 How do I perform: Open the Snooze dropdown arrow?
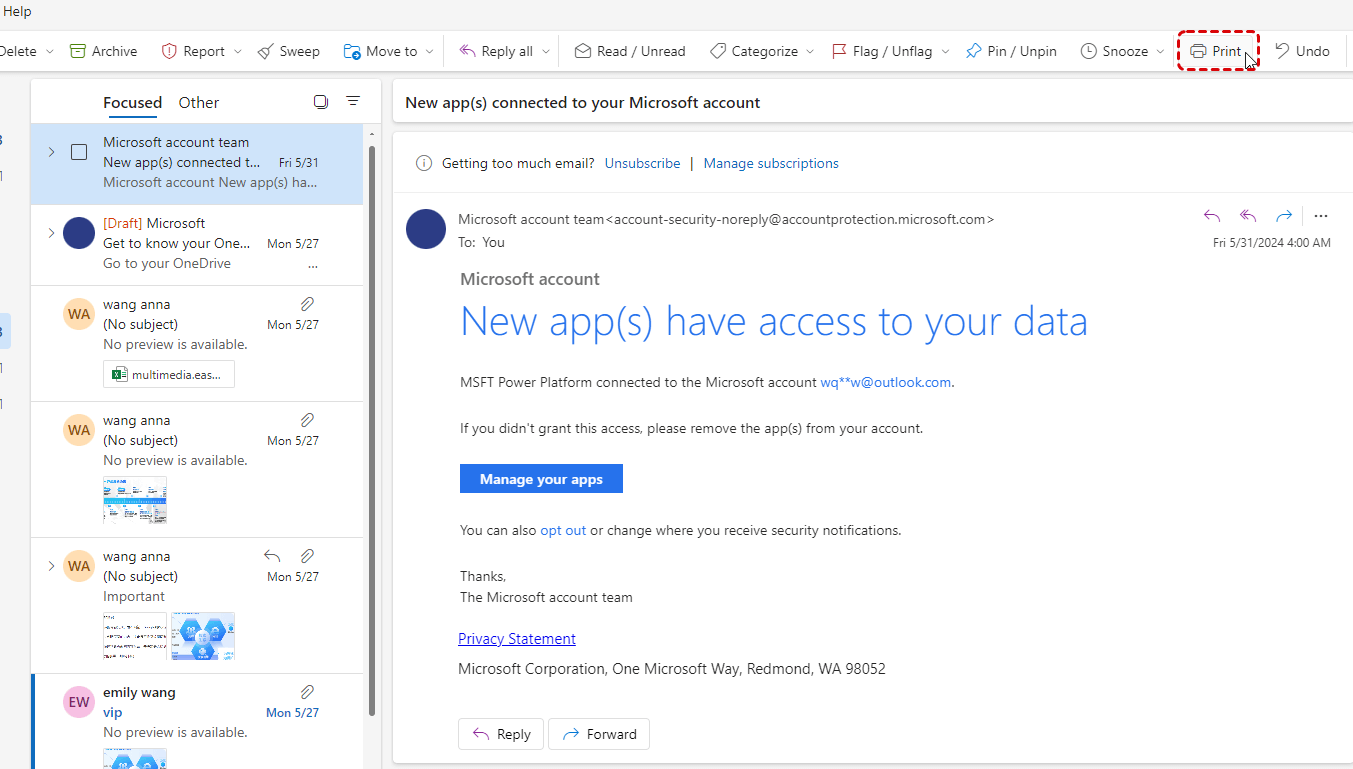[1160, 51]
